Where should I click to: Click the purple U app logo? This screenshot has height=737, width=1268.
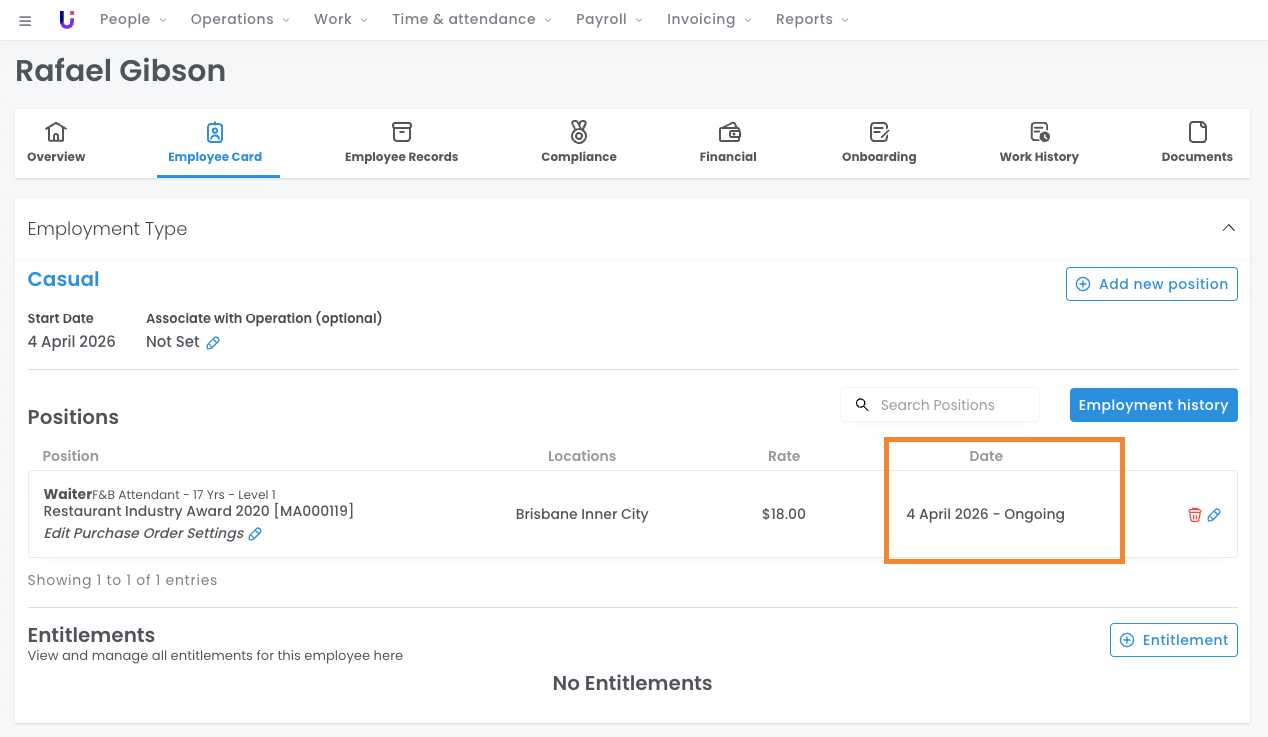pyautogui.click(x=67, y=20)
